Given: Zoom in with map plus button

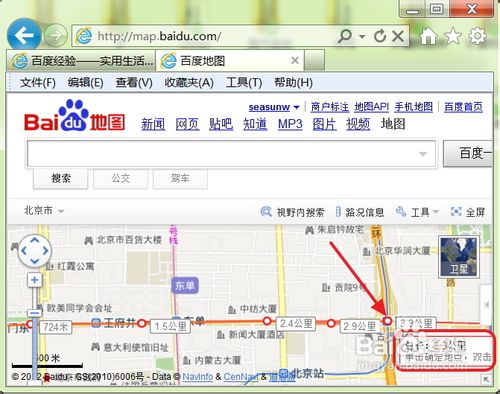Looking at the screenshot, I should coord(35,280).
